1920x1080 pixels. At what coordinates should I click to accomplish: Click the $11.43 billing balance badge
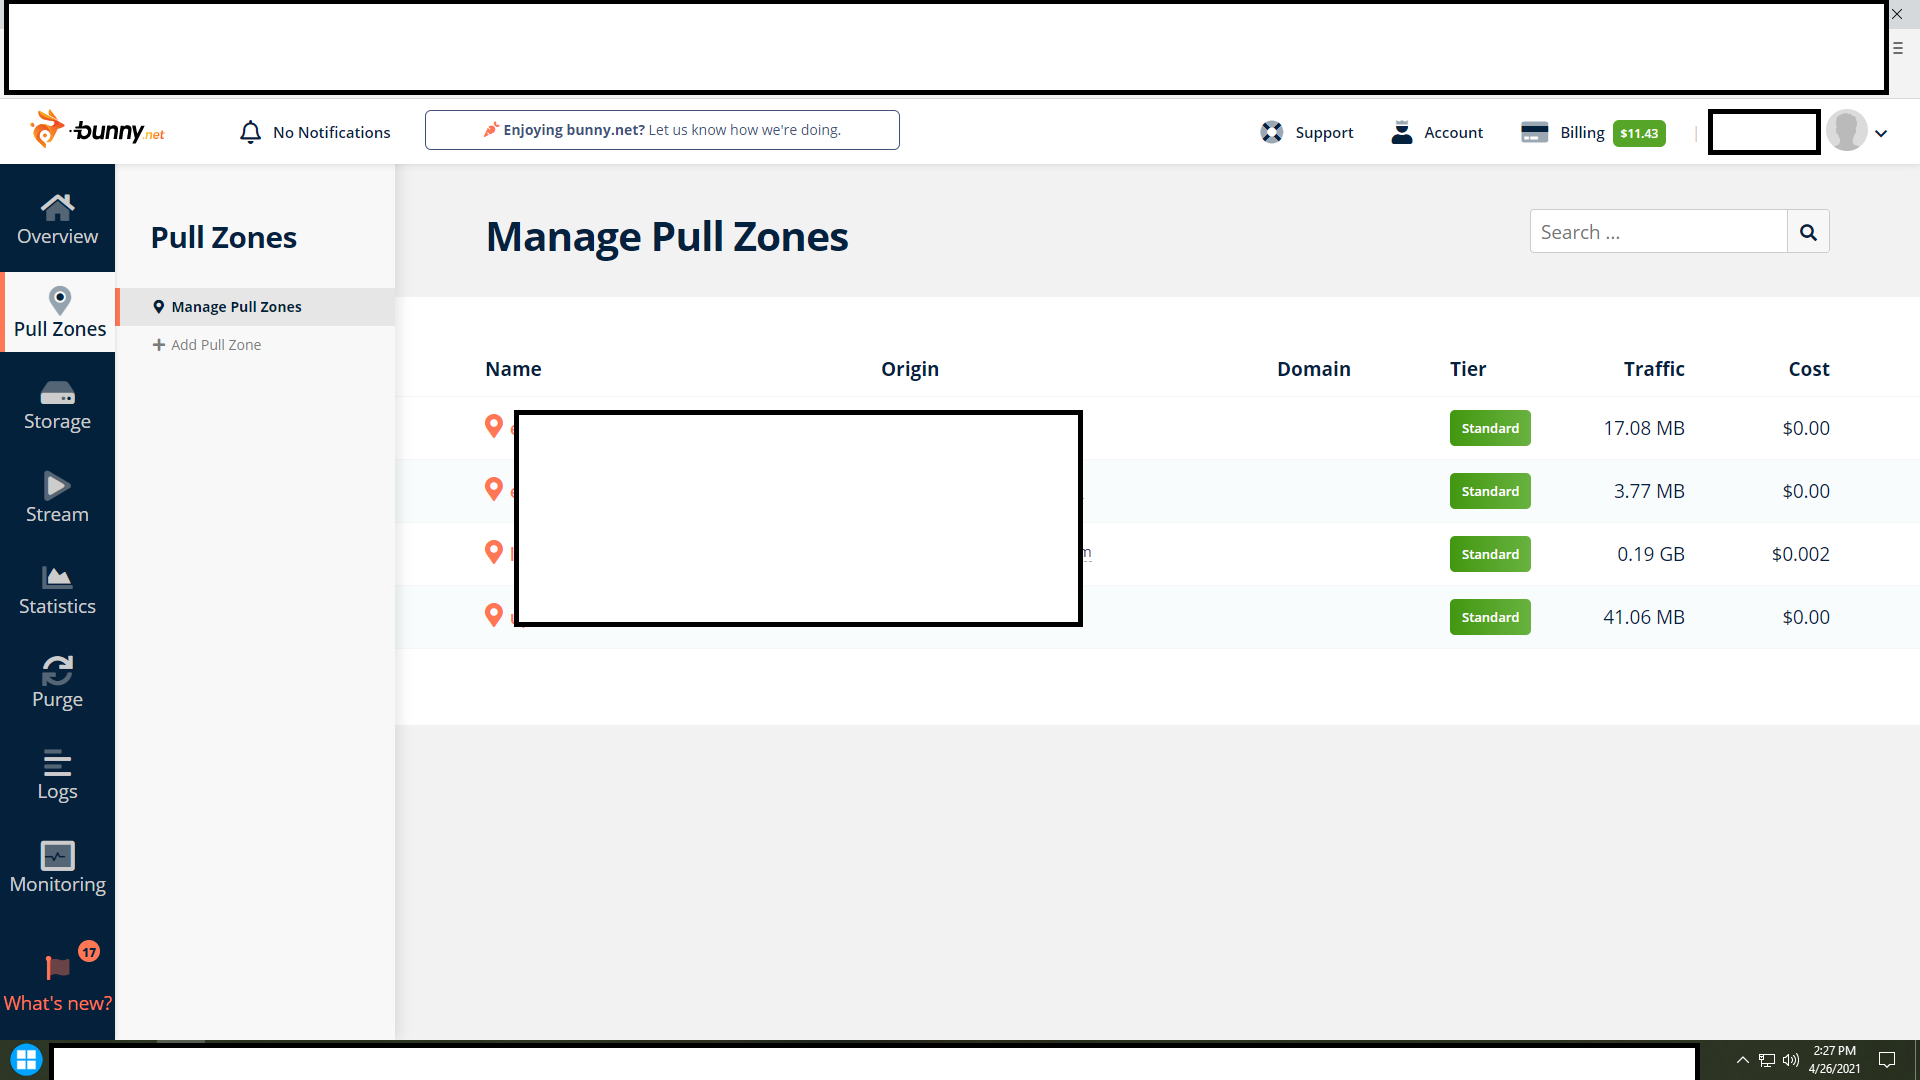click(1639, 133)
